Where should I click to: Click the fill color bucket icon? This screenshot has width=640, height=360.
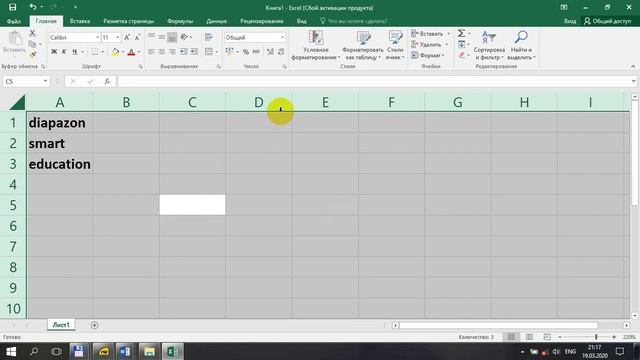point(116,52)
